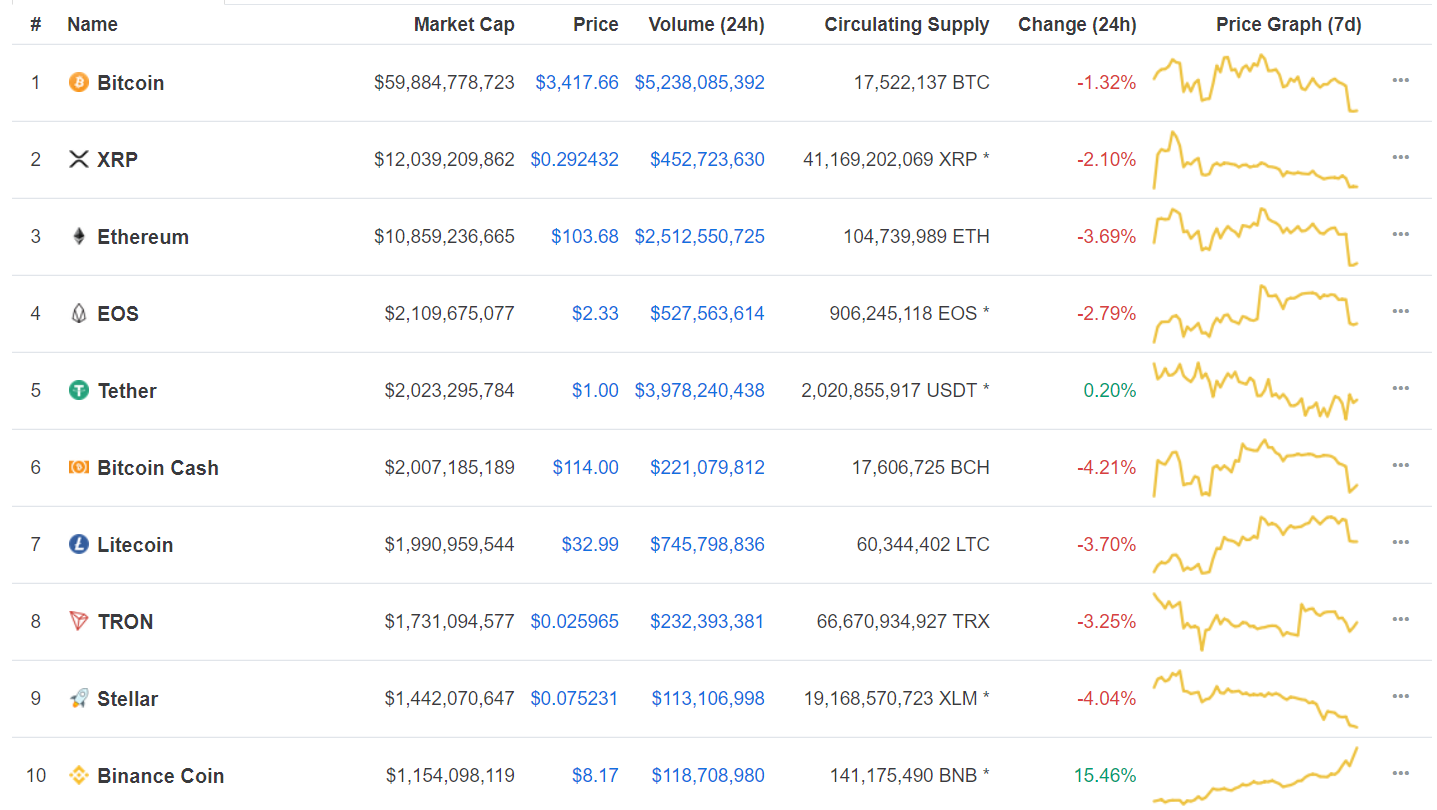Image resolution: width=1437 pixels, height=810 pixels.
Task: Open the options menu for Binance Coin
Action: coord(1400,772)
